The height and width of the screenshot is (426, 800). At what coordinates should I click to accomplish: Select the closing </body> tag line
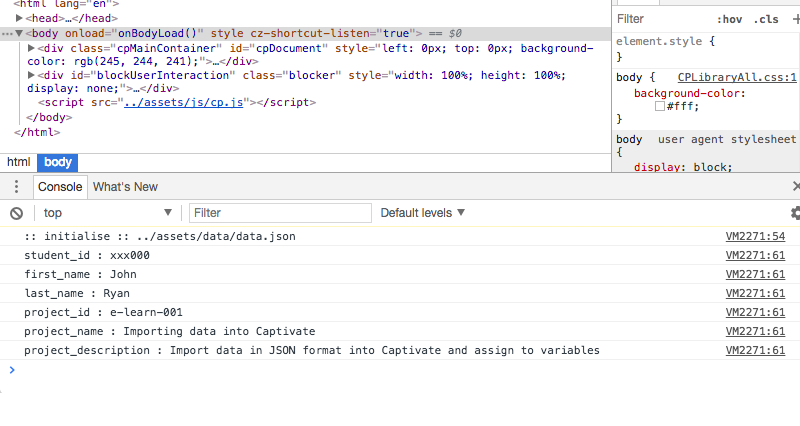49,117
